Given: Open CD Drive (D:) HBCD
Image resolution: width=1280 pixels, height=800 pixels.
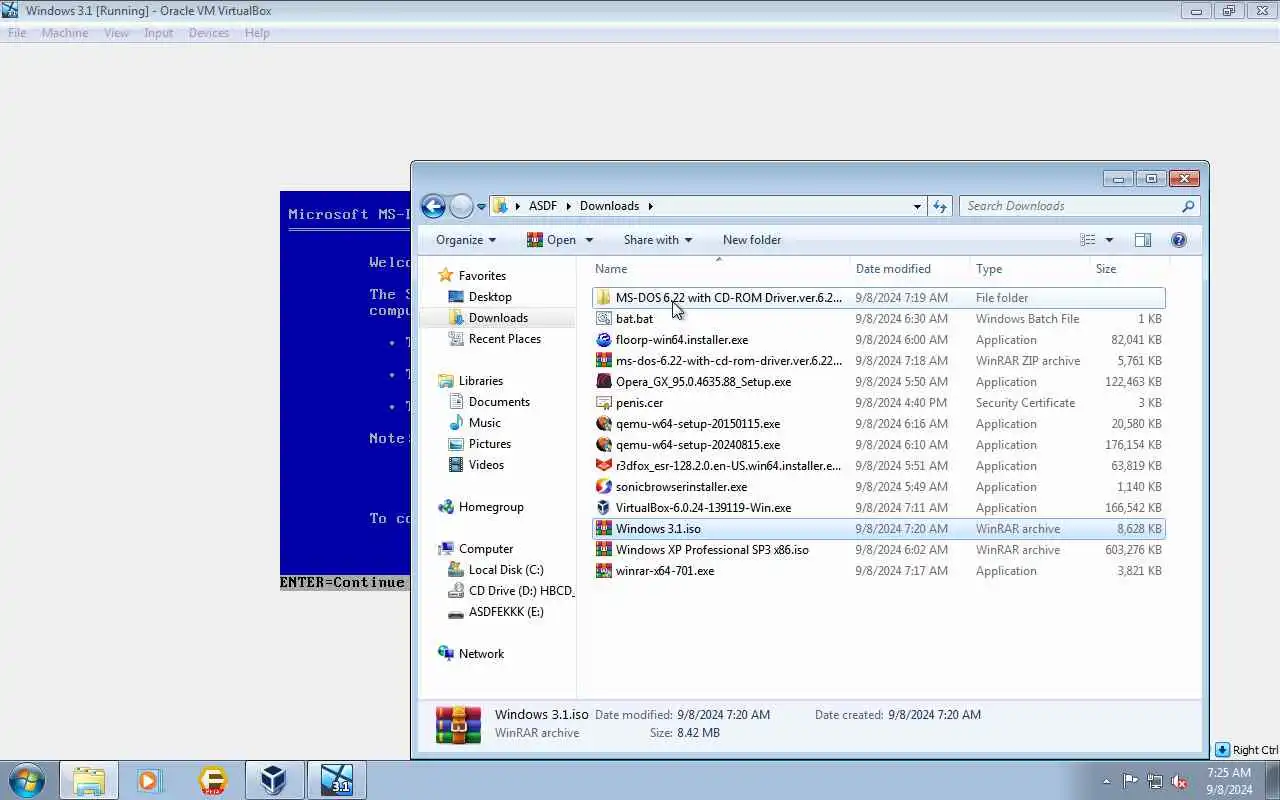Looking at the screenshot, I should click(521, 591).
